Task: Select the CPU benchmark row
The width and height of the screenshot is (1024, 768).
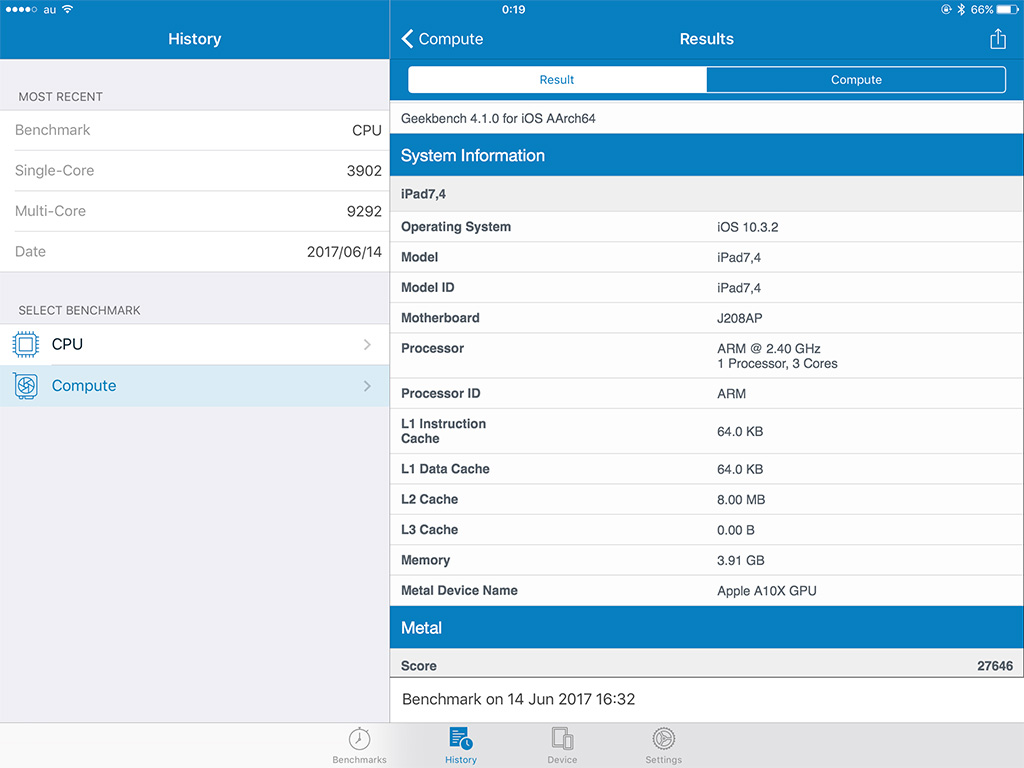Action: pyautogui.click(x=195, y=344)
